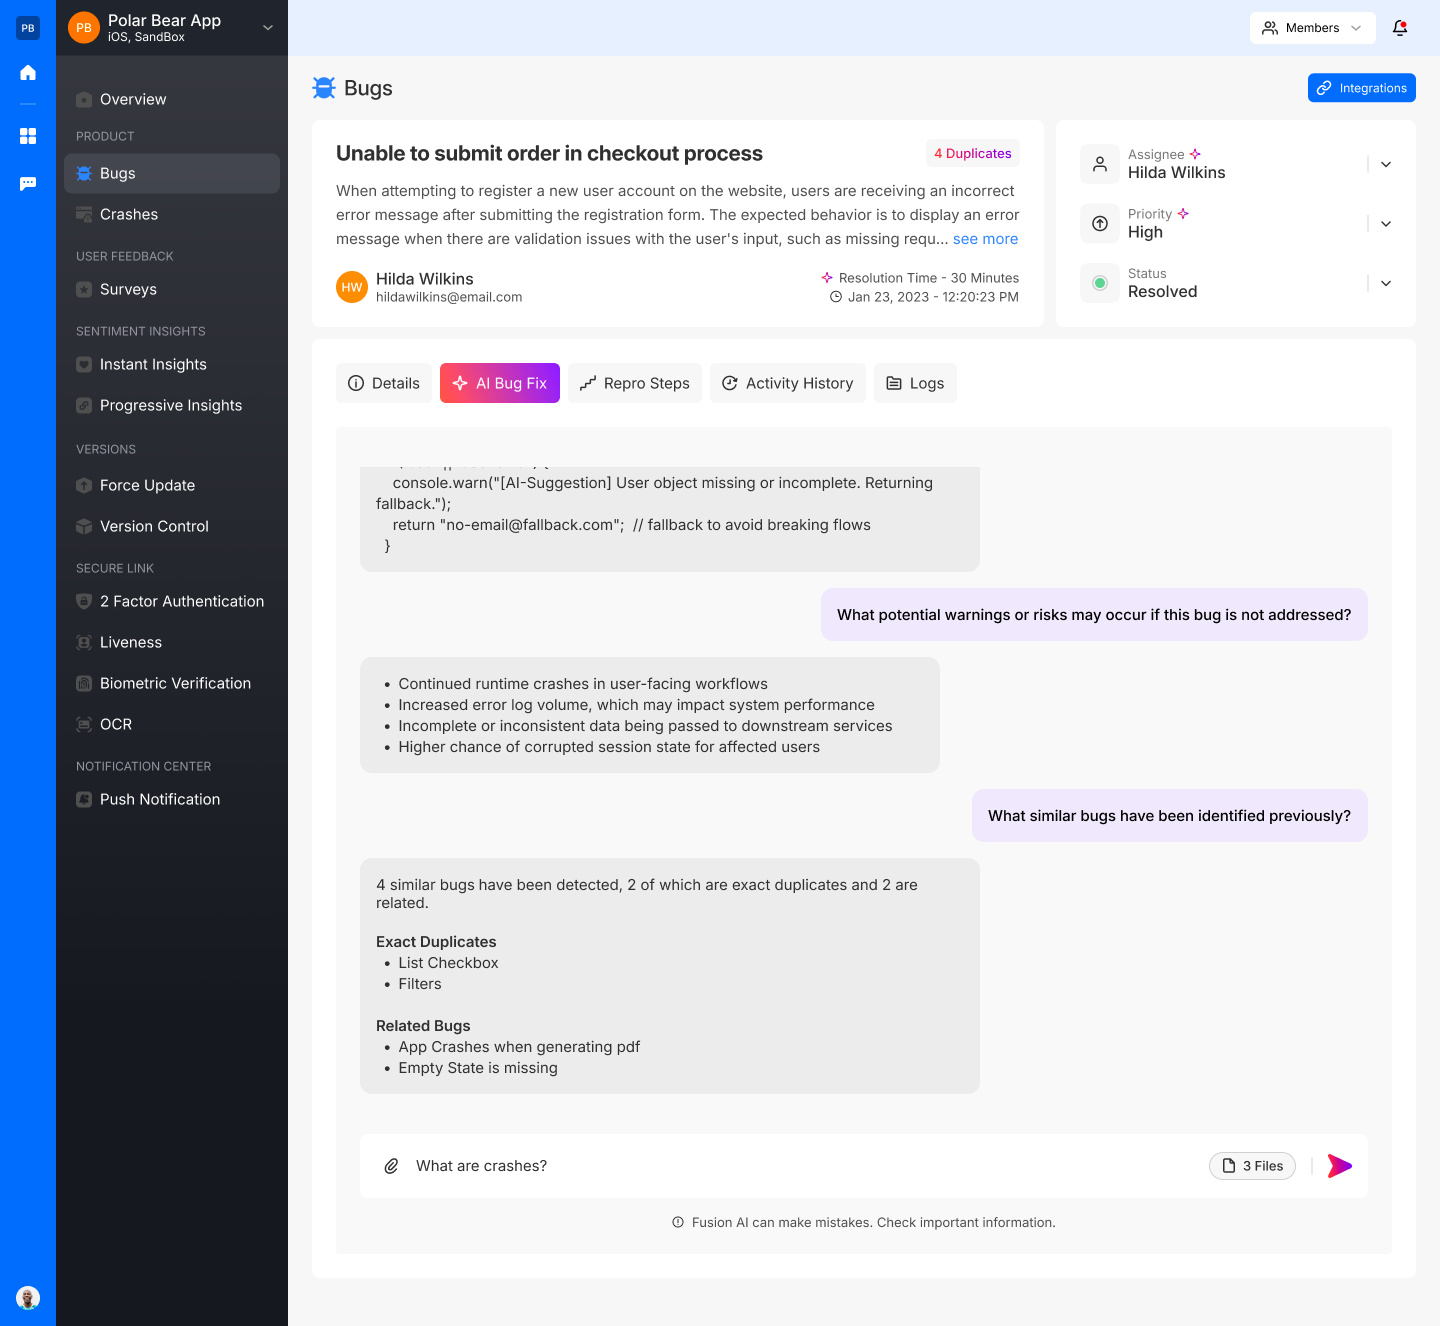Switch to the Activity History tab

(787, 383)
